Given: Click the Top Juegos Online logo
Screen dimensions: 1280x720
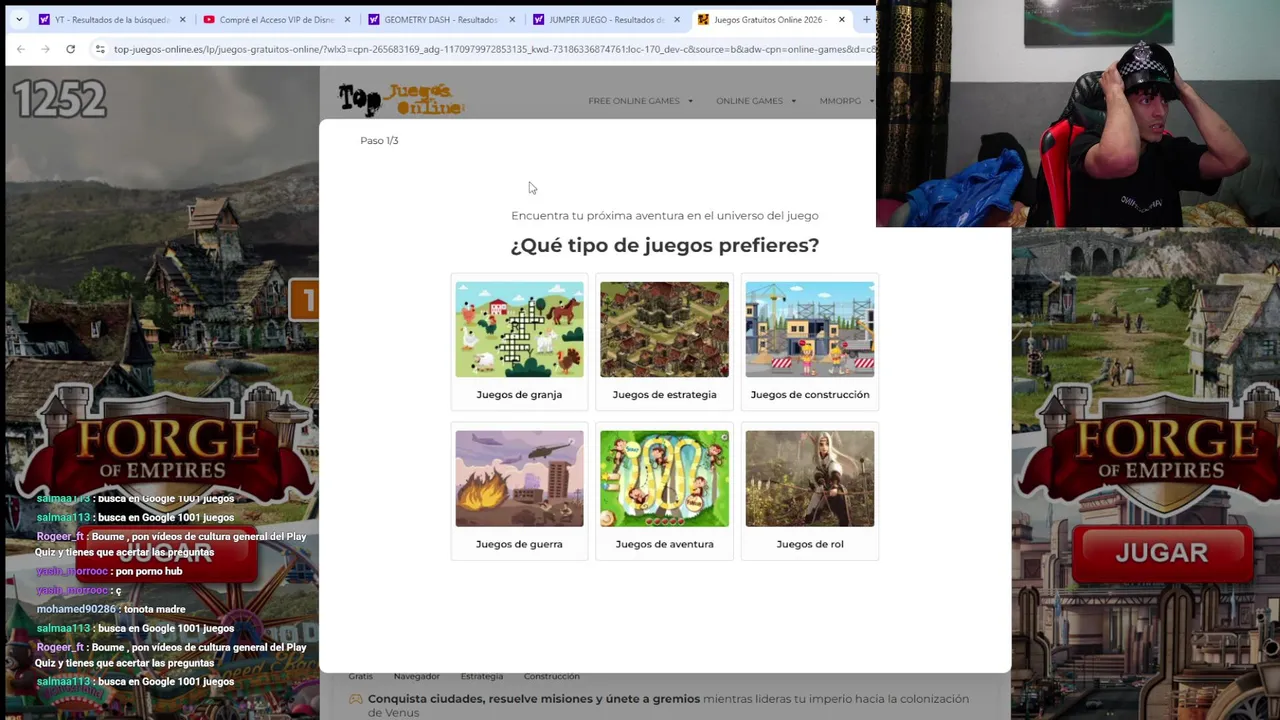Looking at the screenshot, I should (x=401, y=99).
